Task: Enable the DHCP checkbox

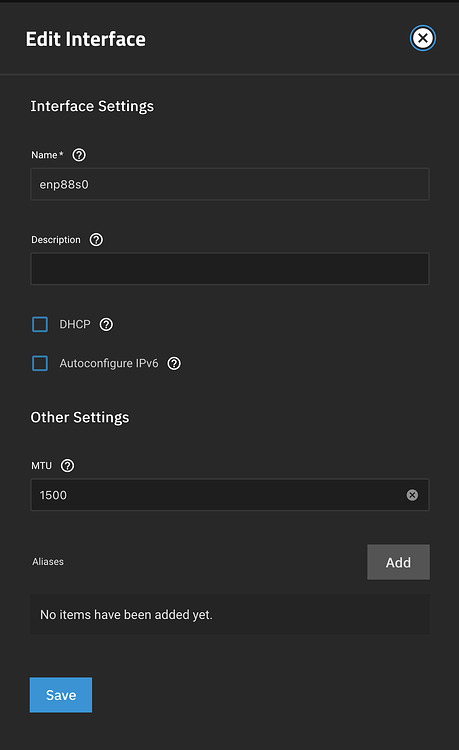Action: pyautogui.click(x=40, y=324)
